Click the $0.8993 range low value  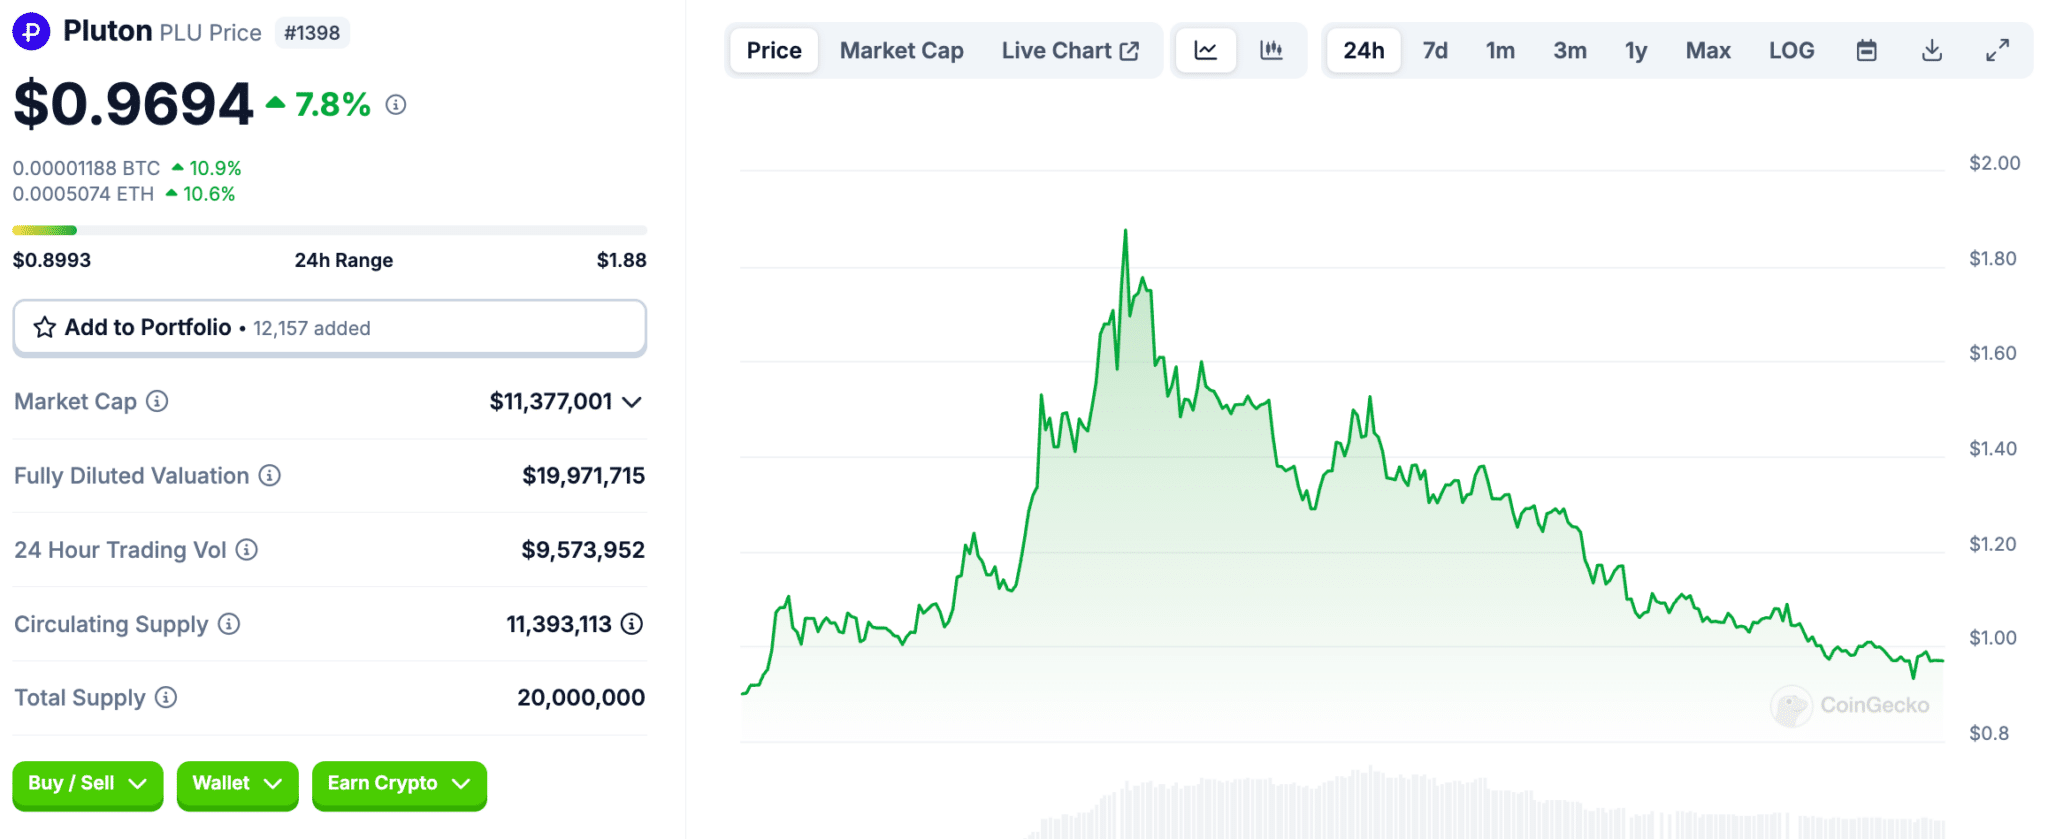52,260
